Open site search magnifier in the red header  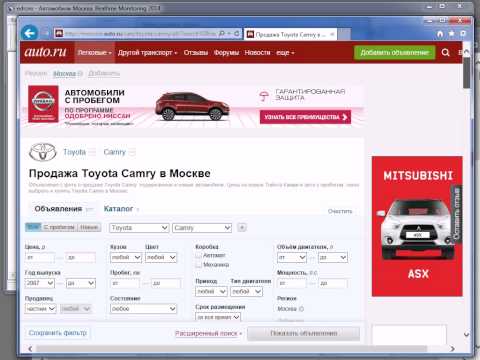(445, 53)
